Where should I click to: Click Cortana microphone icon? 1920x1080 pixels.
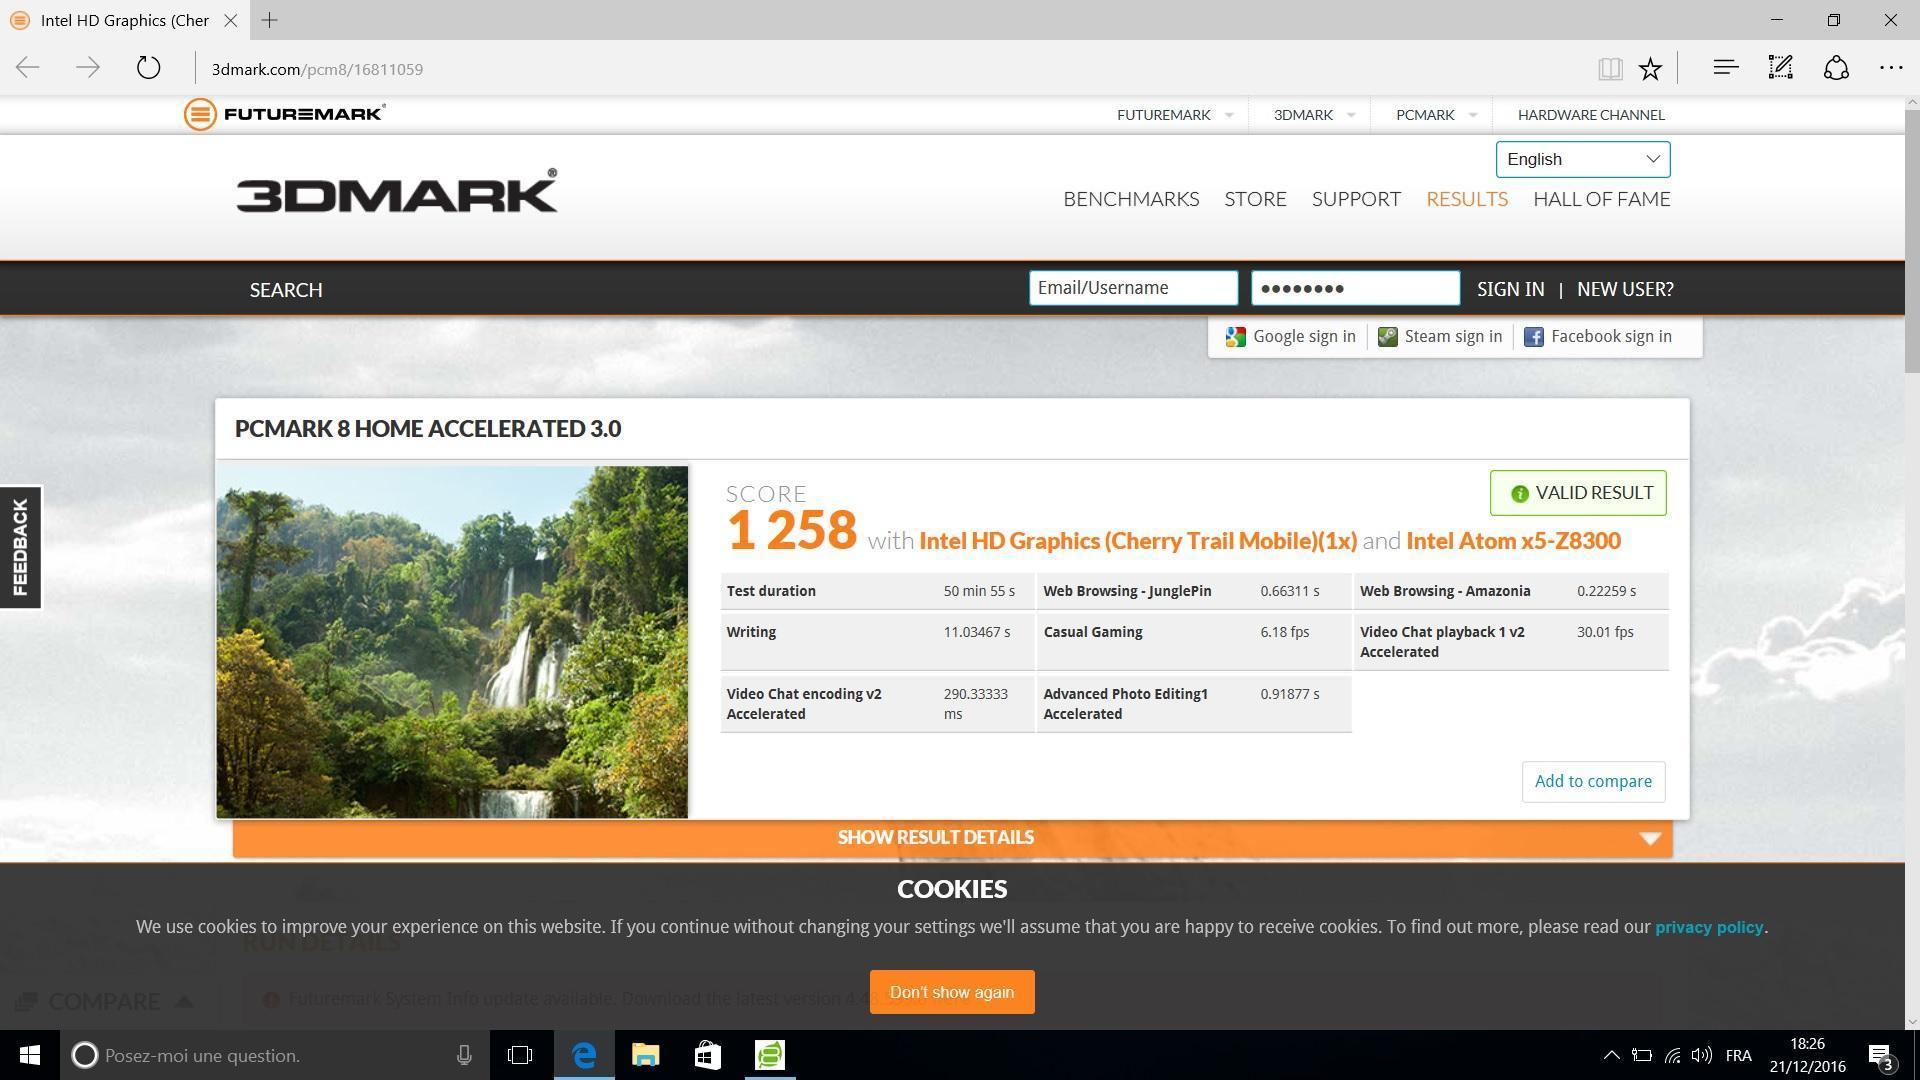point(464,1055)
